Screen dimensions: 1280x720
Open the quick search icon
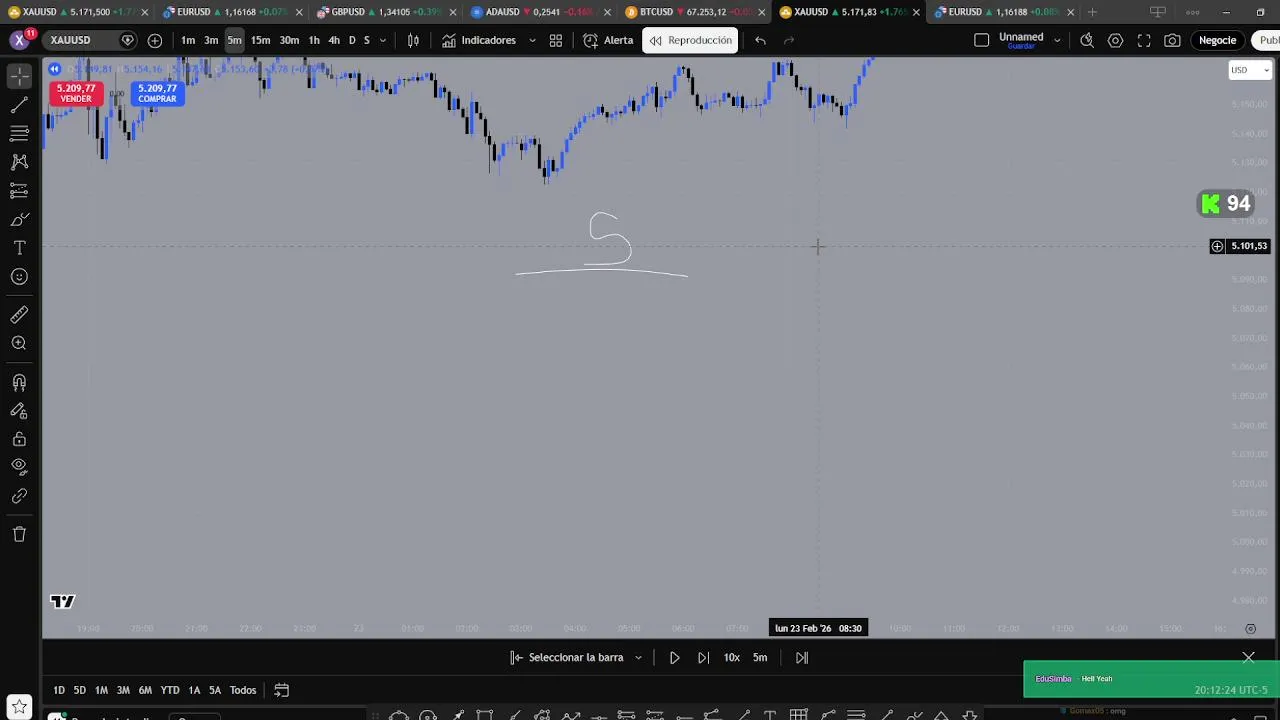coord(1087,40)
